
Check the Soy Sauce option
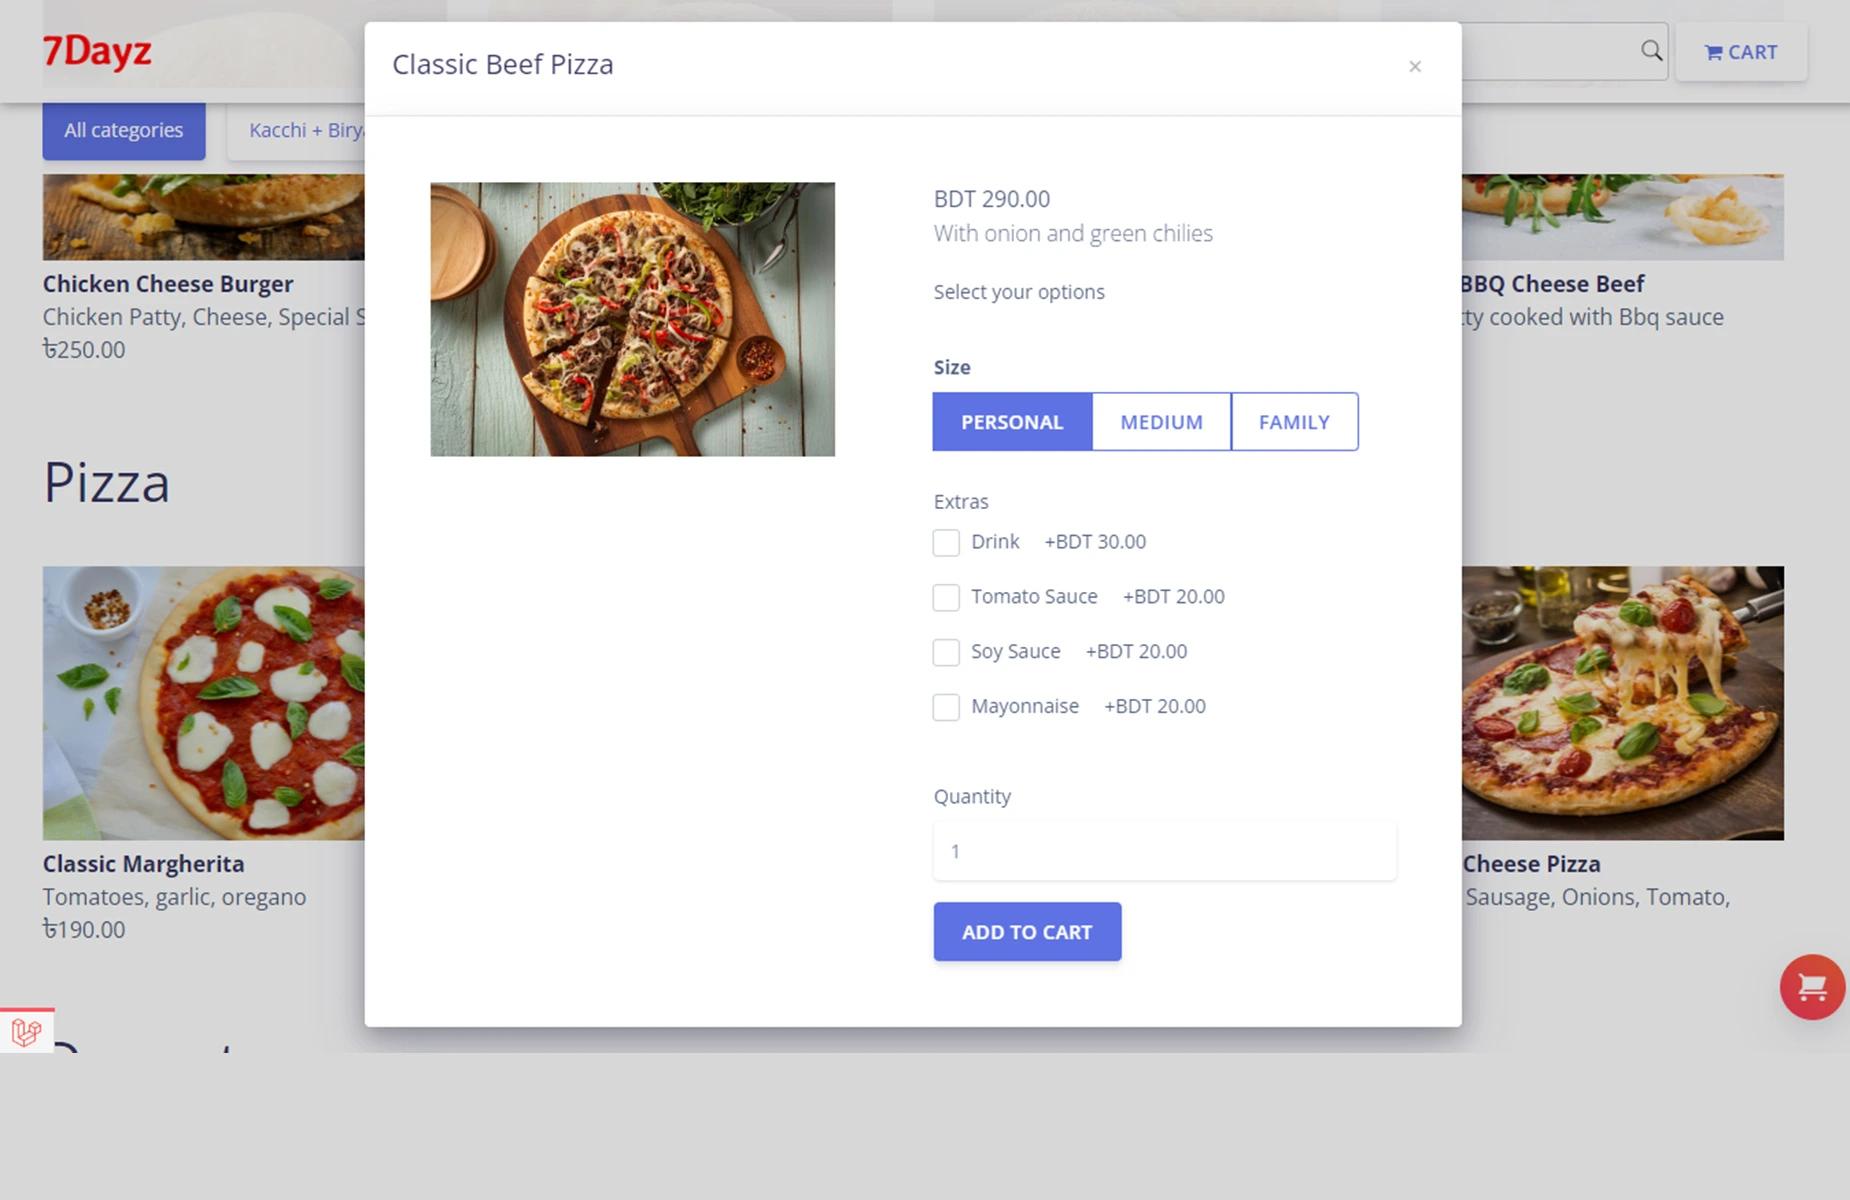point(946,653)
